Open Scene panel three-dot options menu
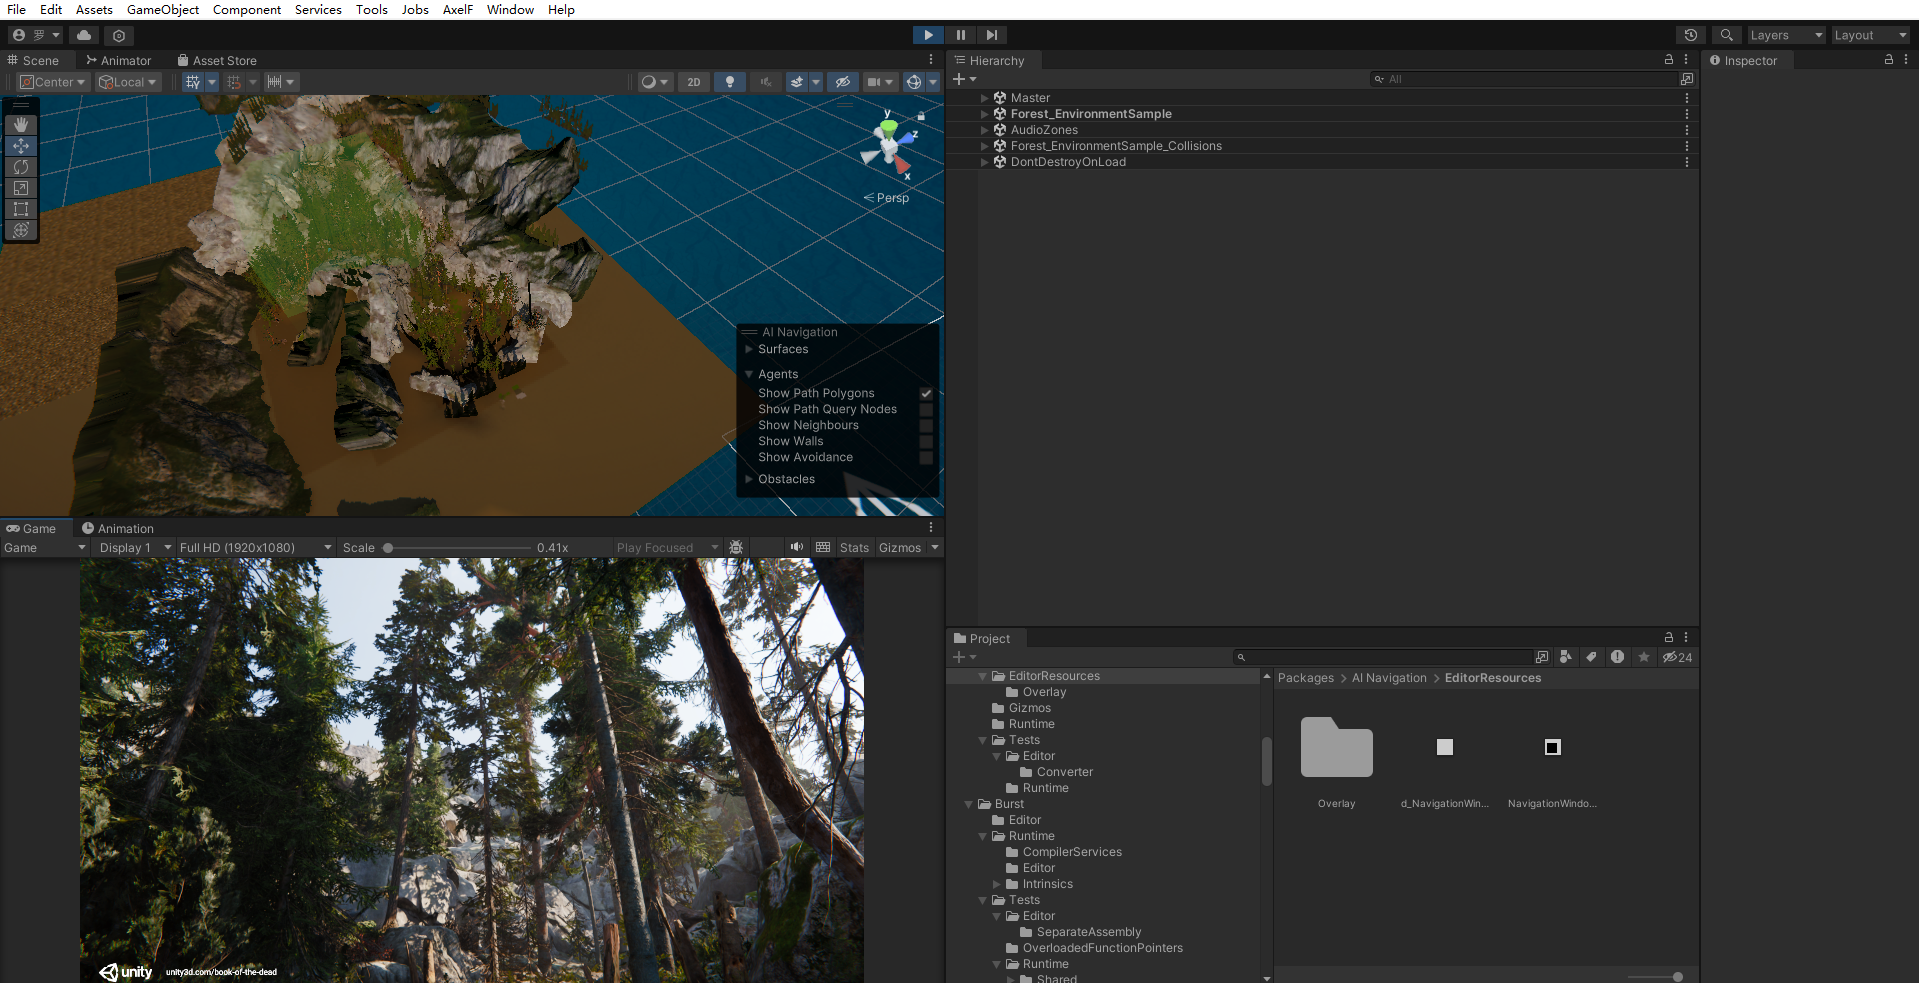 click(x=931, y=60)
